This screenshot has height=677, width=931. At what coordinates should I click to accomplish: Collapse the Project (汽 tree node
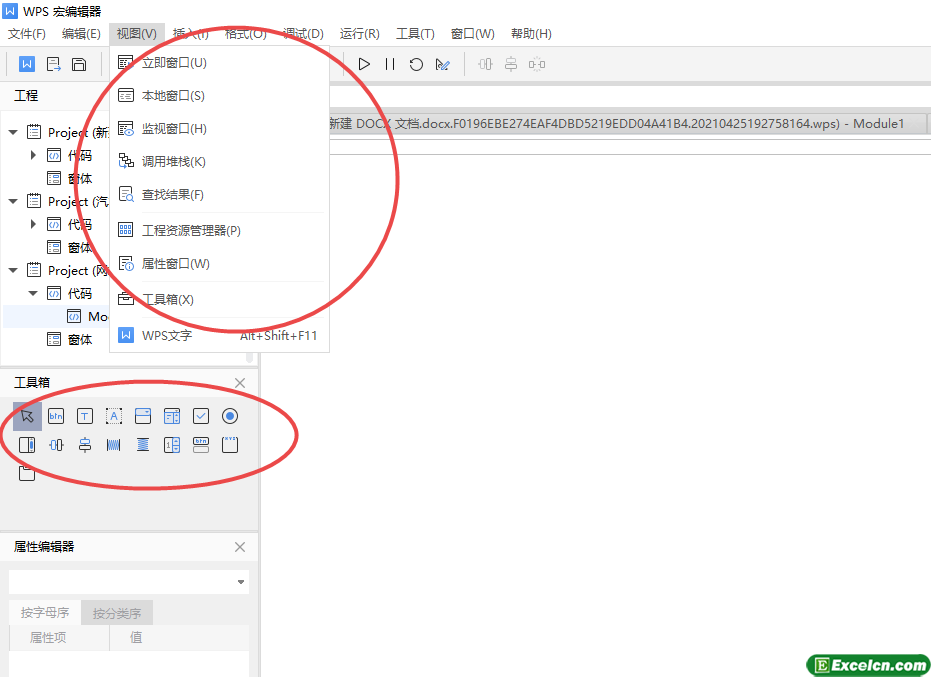[13, 201]
